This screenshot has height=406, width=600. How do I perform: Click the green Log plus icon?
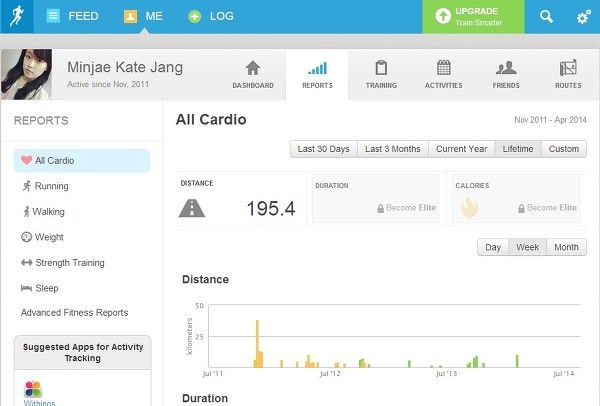coord(194,16)
